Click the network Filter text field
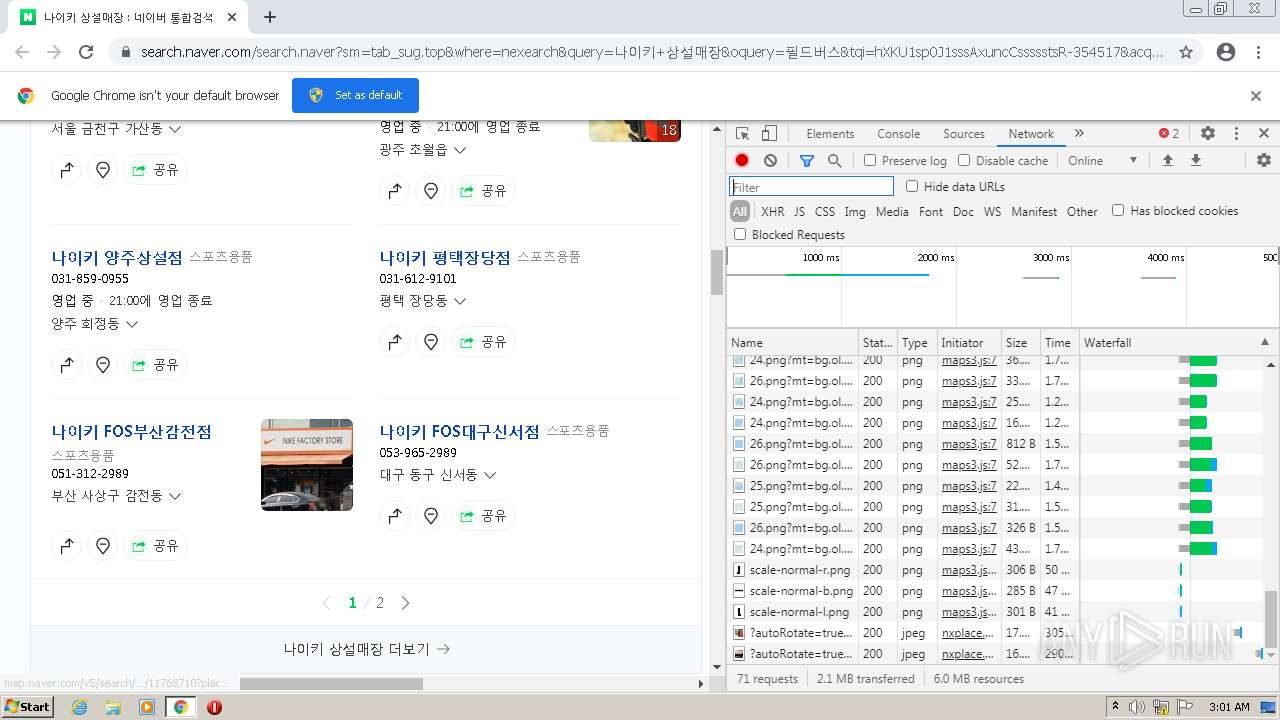The width and height of the screenshot is (1280, 720). 811,187
